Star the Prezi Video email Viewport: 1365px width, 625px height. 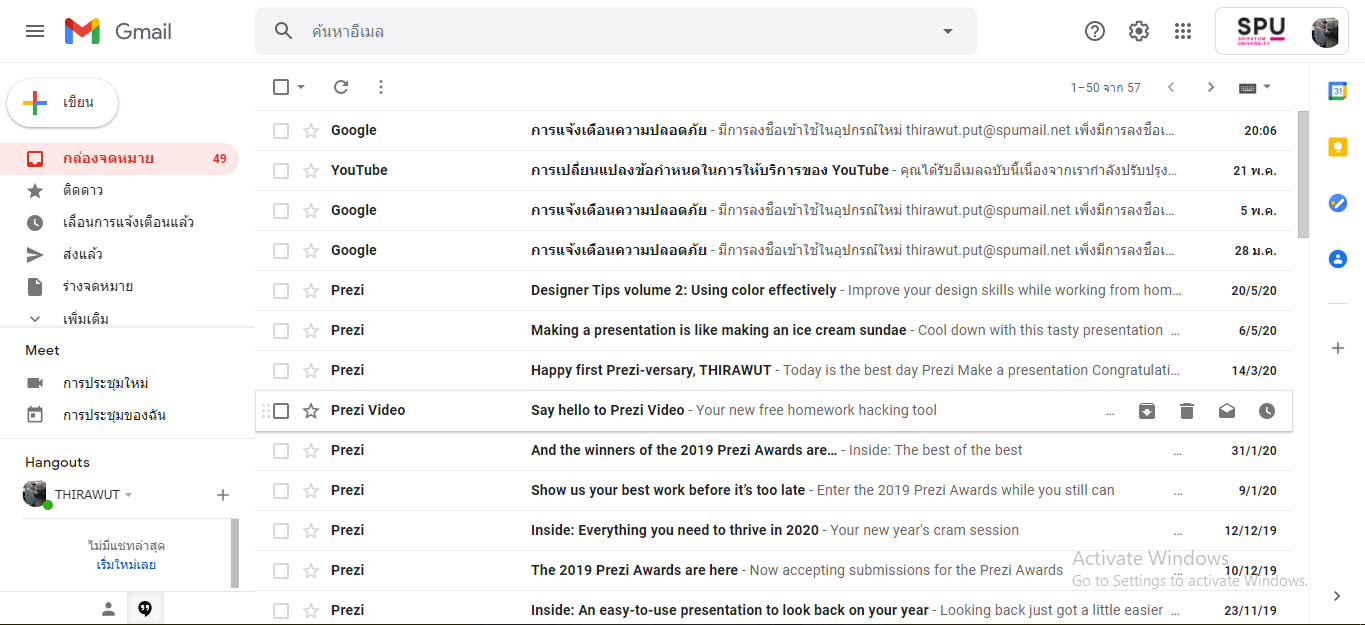(x=311, y=411)
